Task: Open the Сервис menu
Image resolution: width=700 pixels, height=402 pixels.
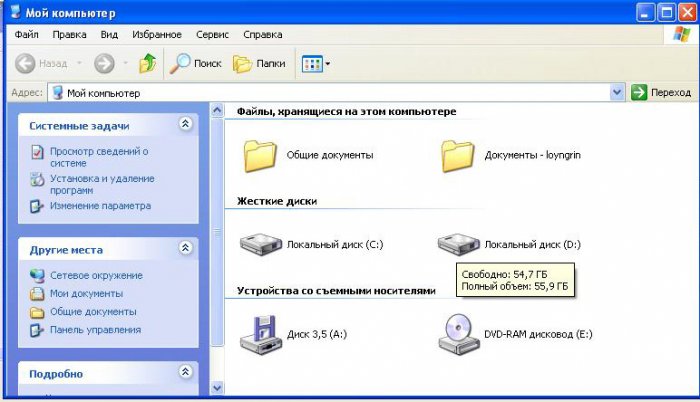Action: [212, 34]
